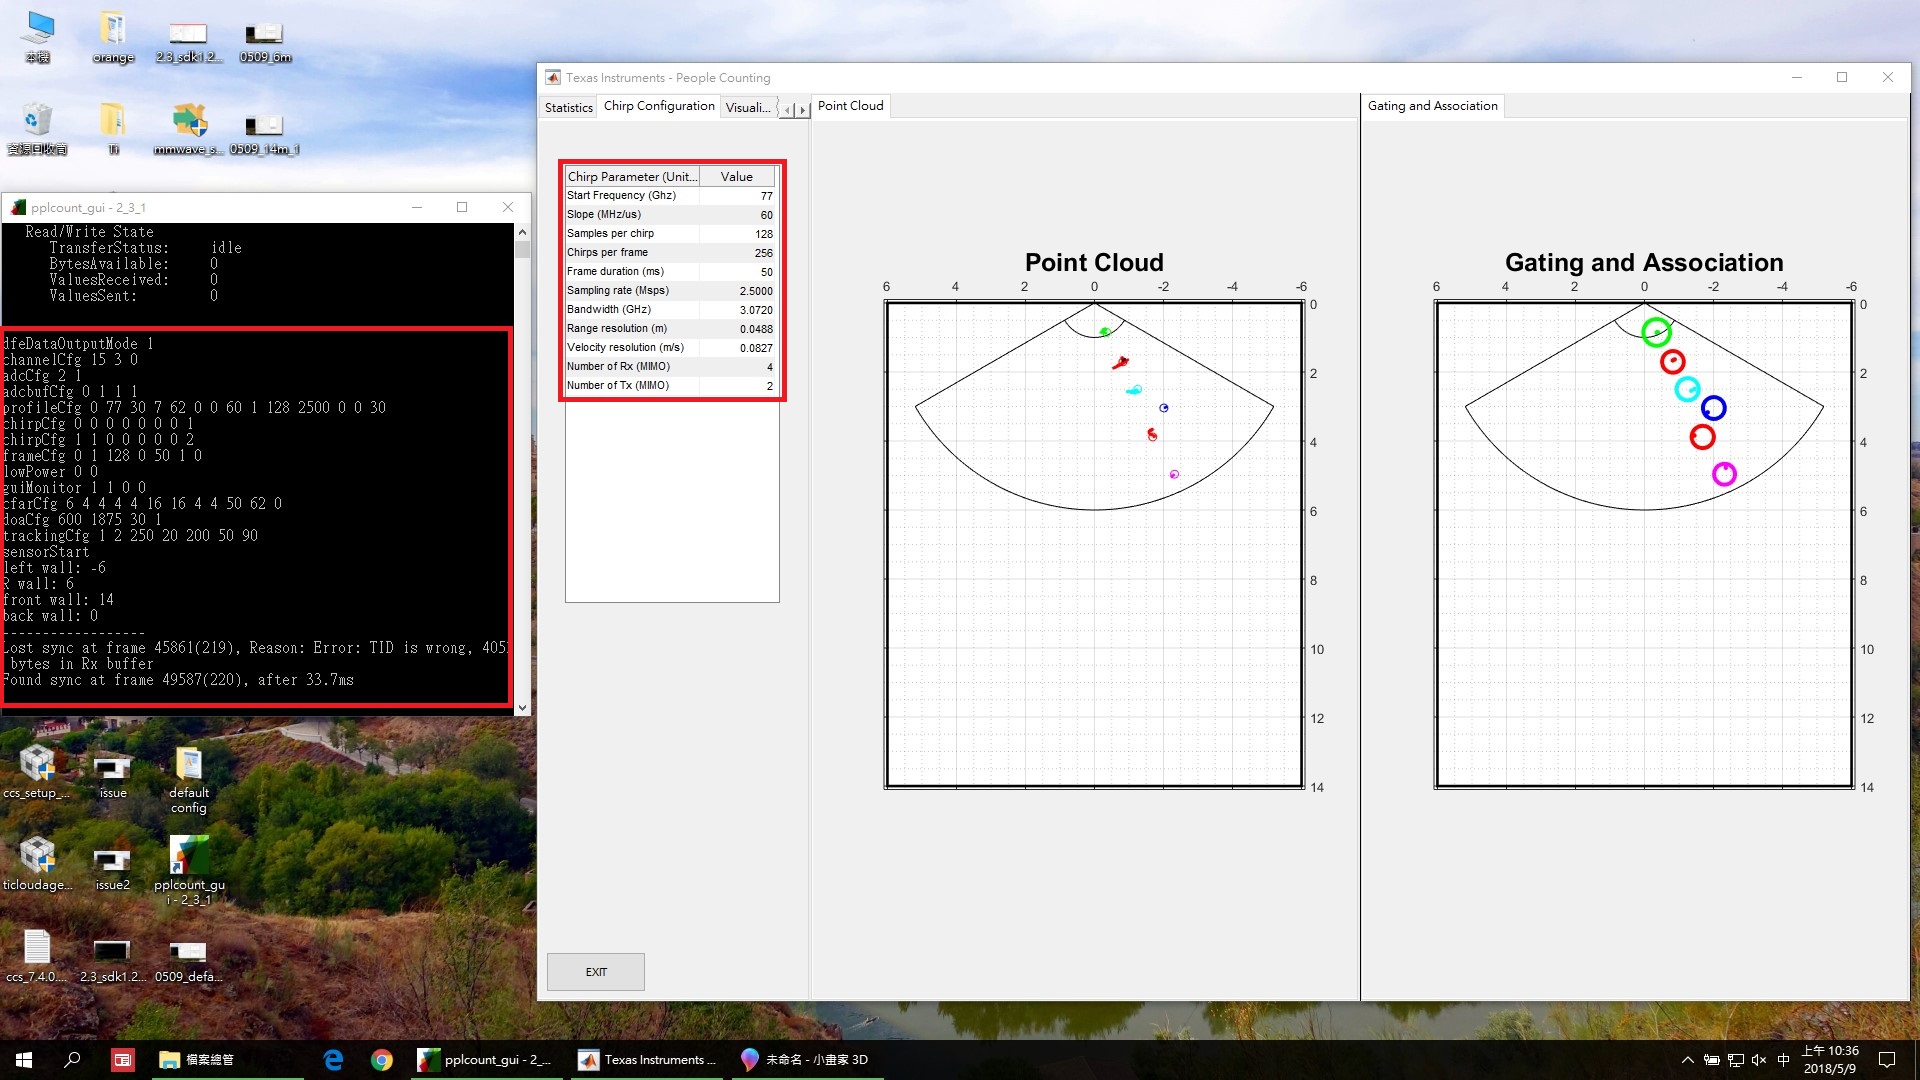Open Microsoft Edge from the taskbar
1920x1080 pixels.
pos(333,1059)
